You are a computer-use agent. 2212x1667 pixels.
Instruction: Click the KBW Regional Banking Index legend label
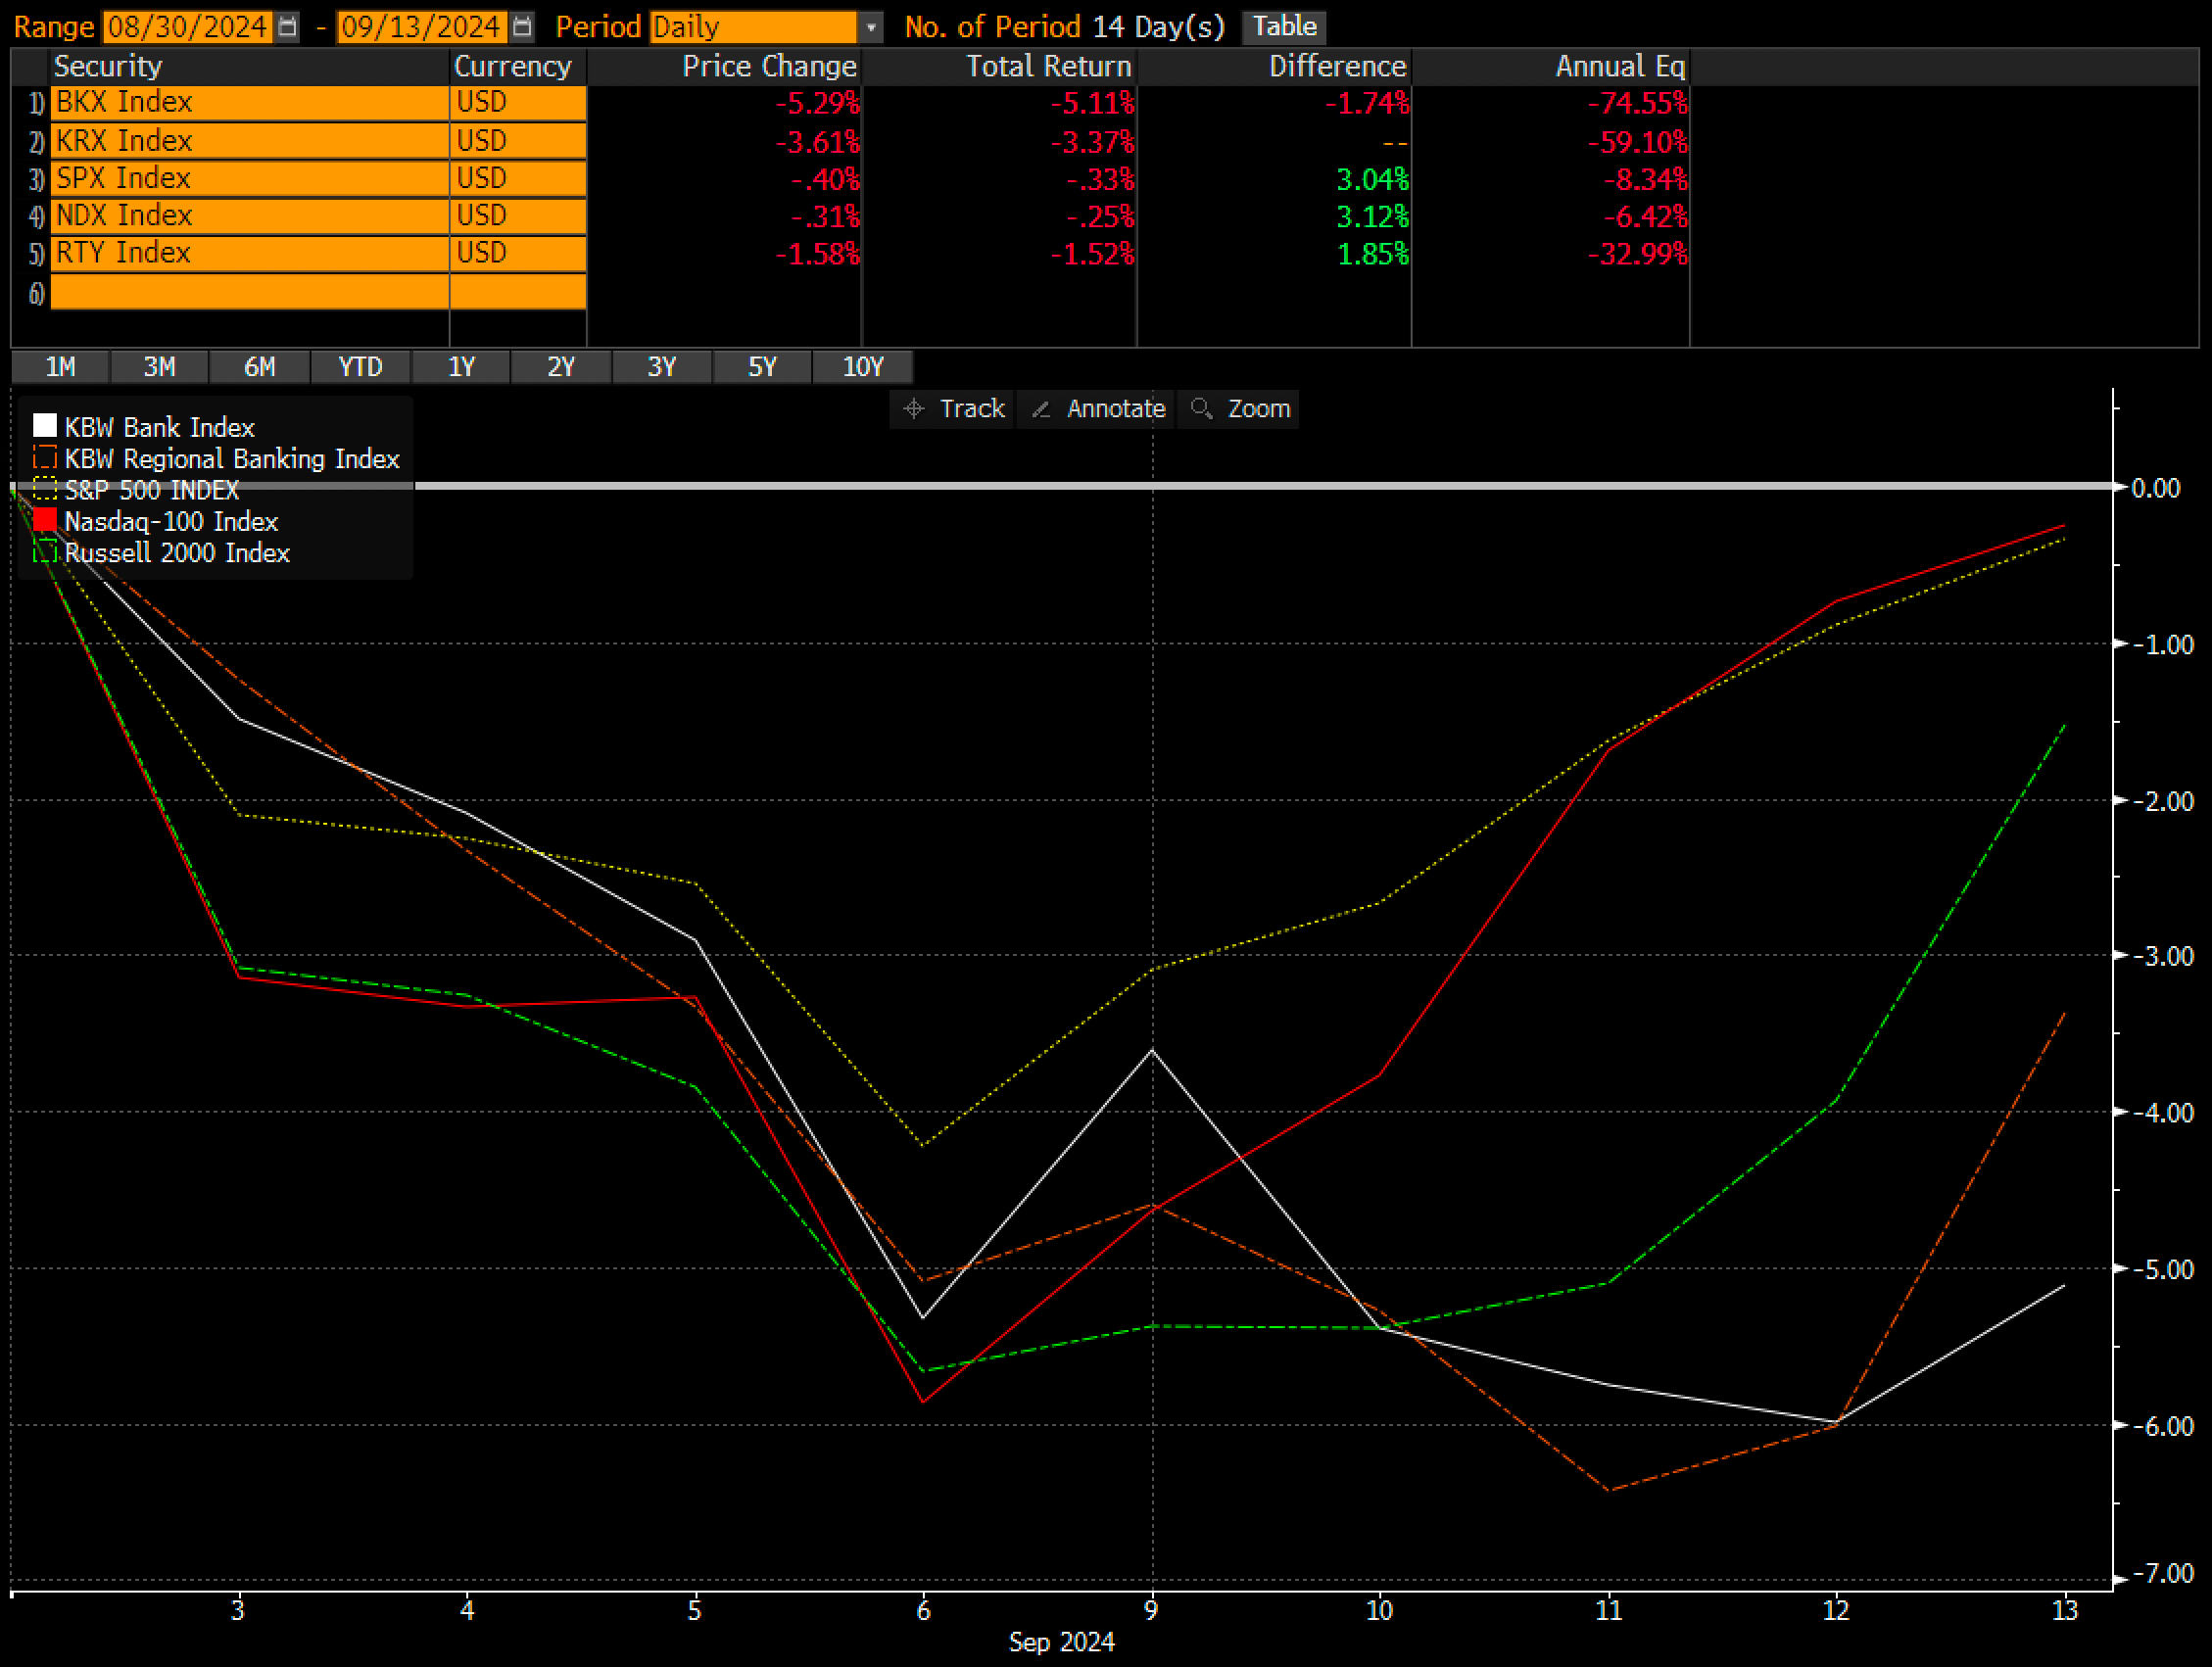pos(232,459)
